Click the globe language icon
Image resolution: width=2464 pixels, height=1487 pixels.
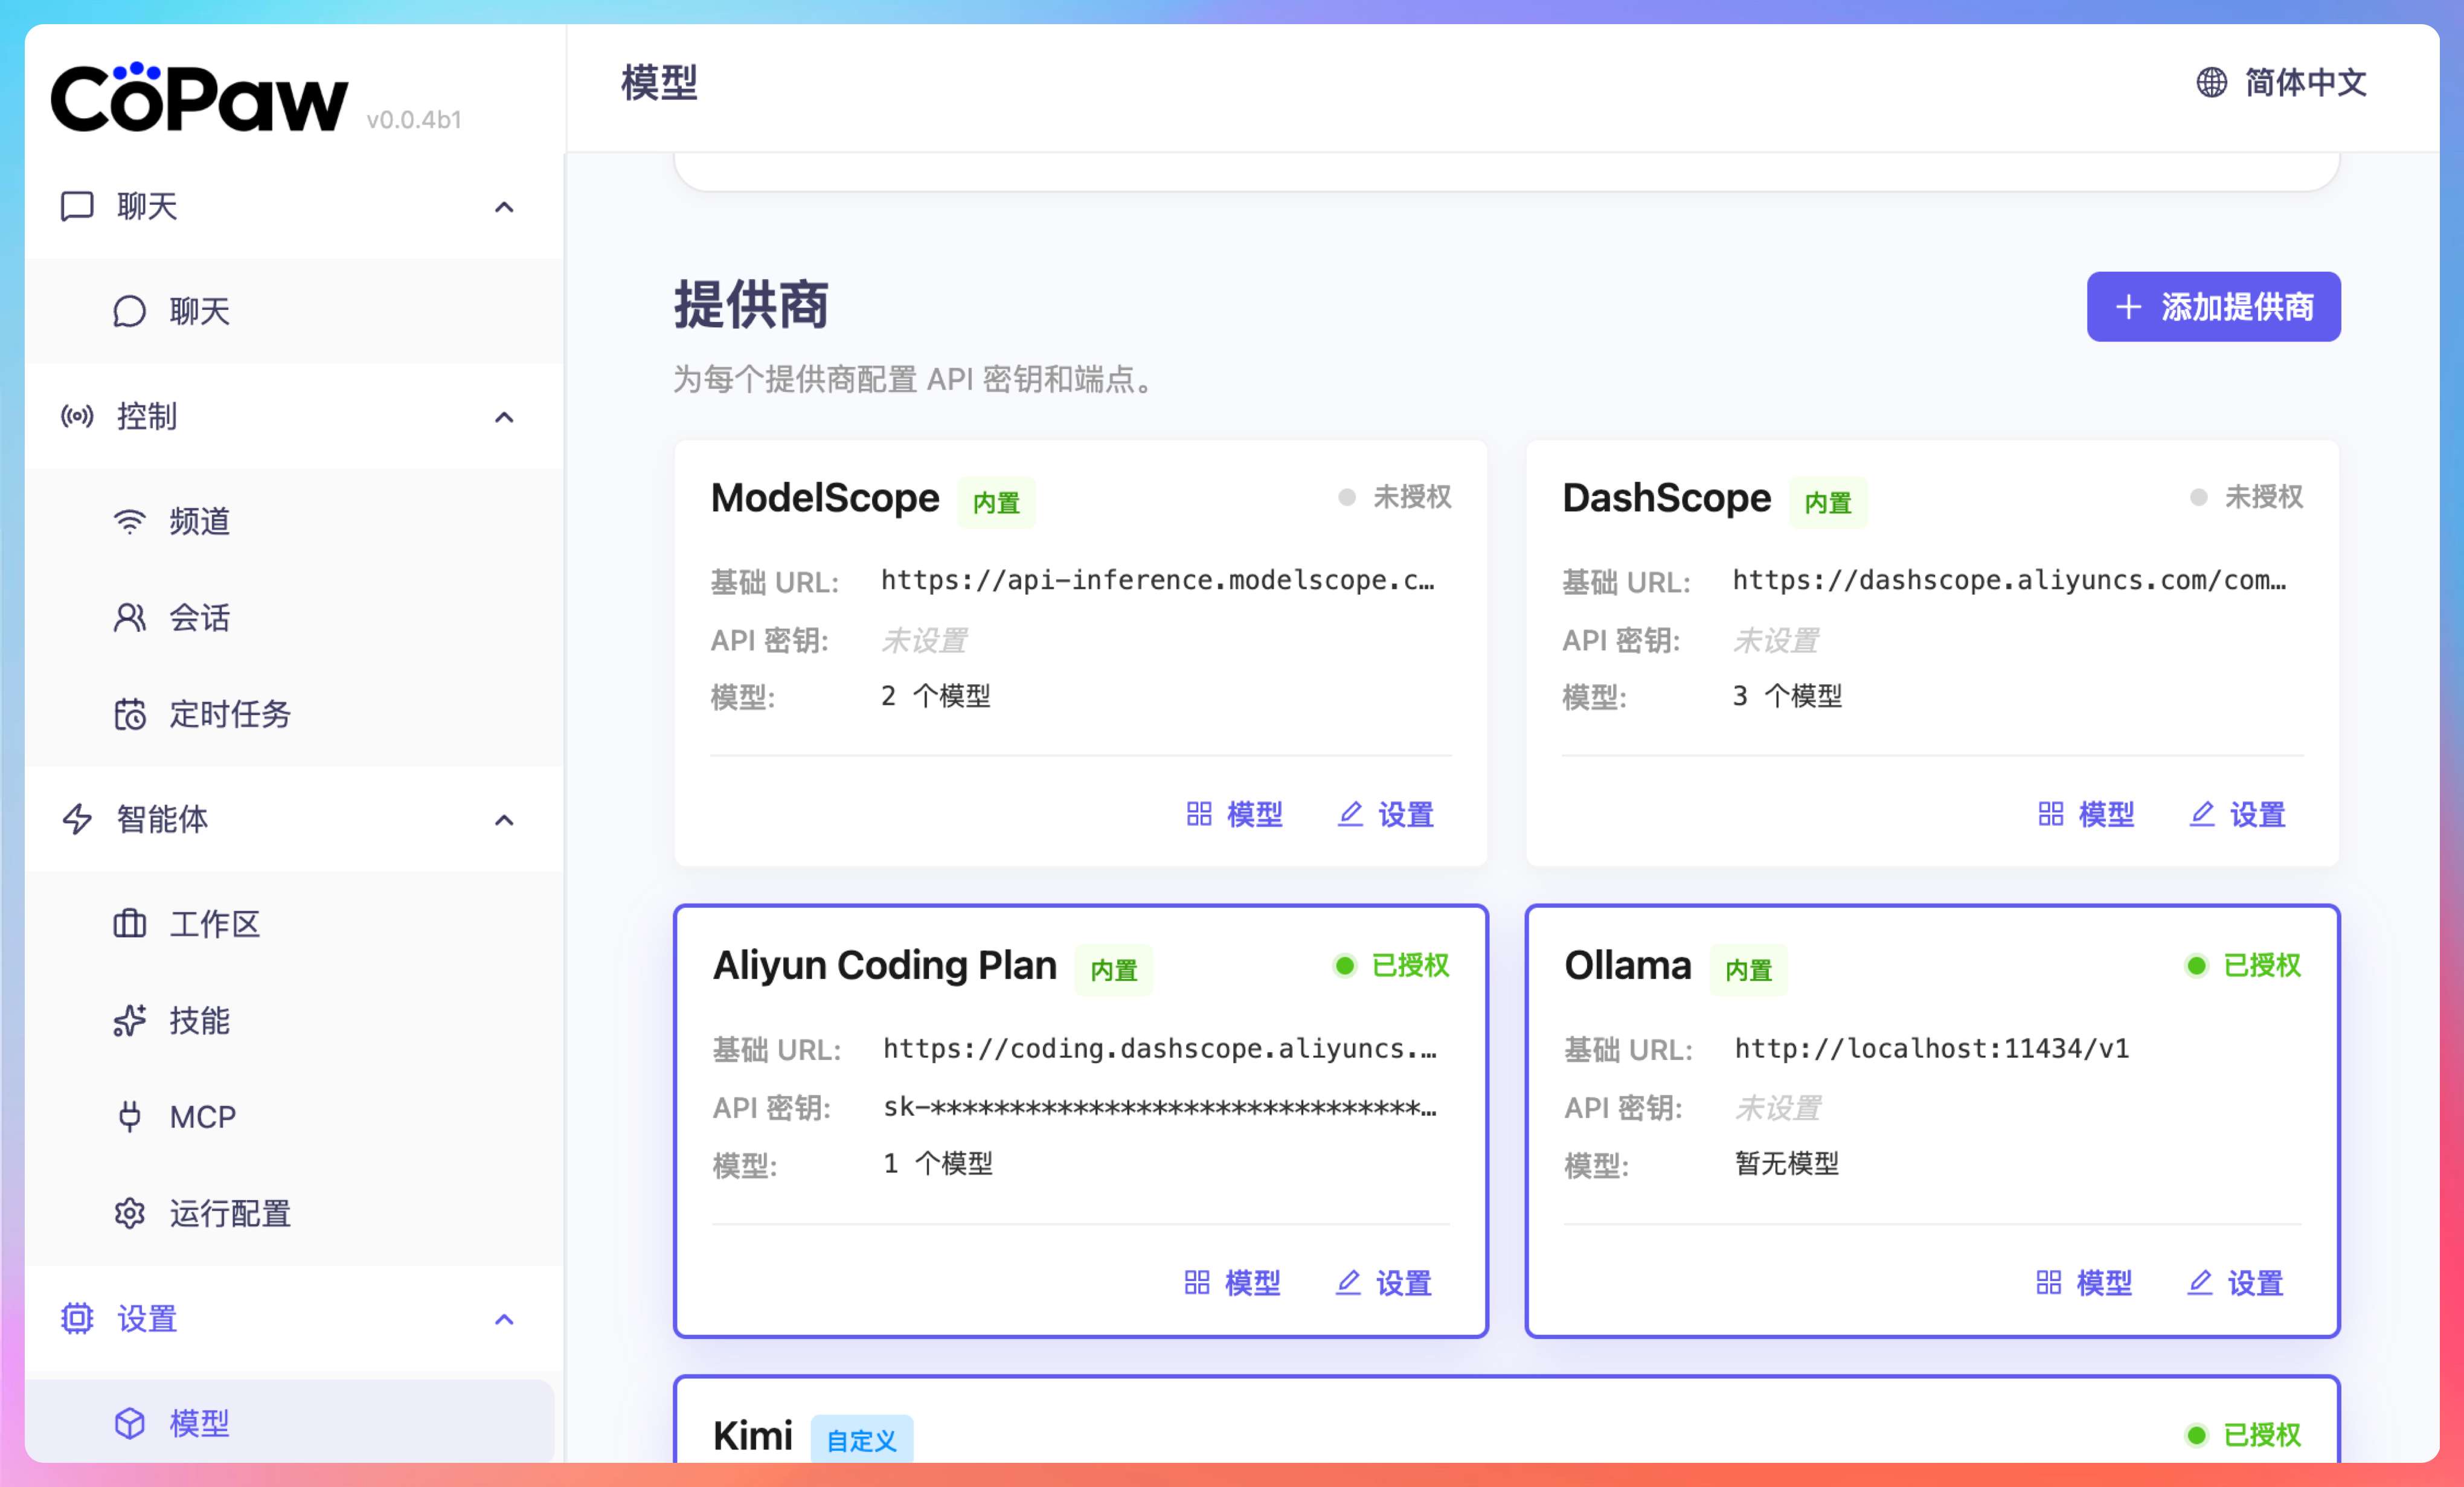click(2211, 83)
